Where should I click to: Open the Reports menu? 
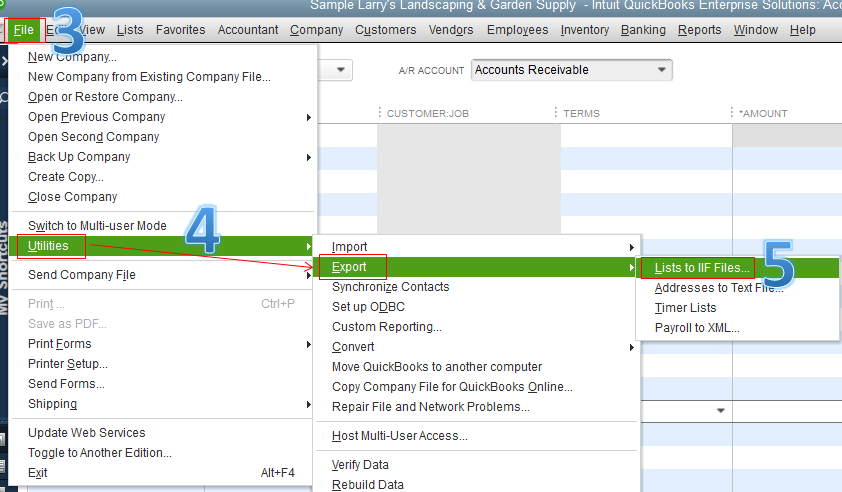pos(699,30)
